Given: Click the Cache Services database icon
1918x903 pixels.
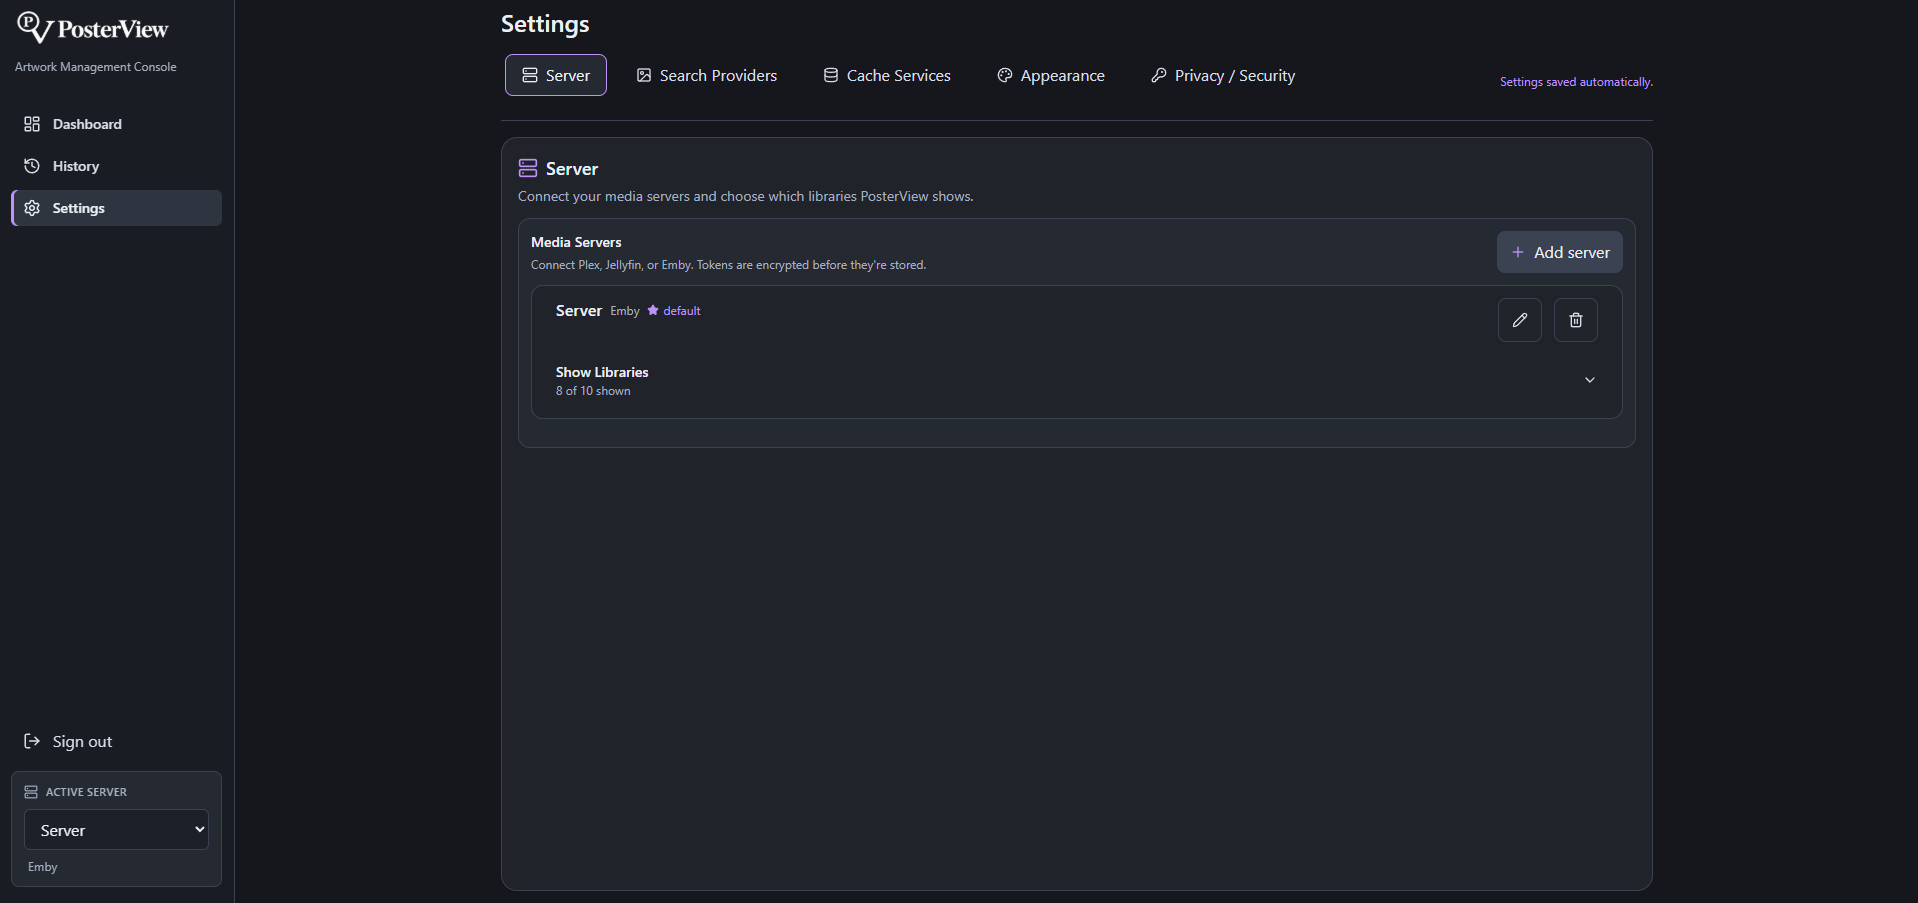Looking at the screenshot, I should [831, 75].
